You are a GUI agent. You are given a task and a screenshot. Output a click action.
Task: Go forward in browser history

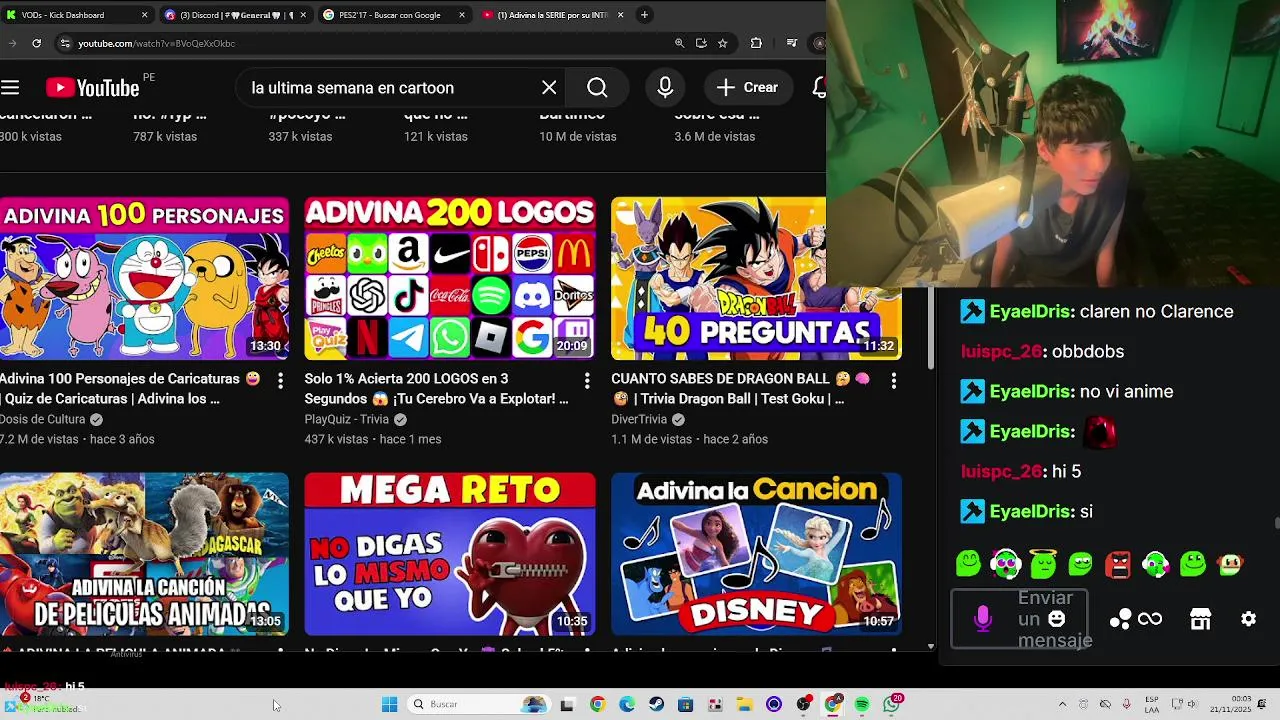pyautogui.click(x=12, y=43)
